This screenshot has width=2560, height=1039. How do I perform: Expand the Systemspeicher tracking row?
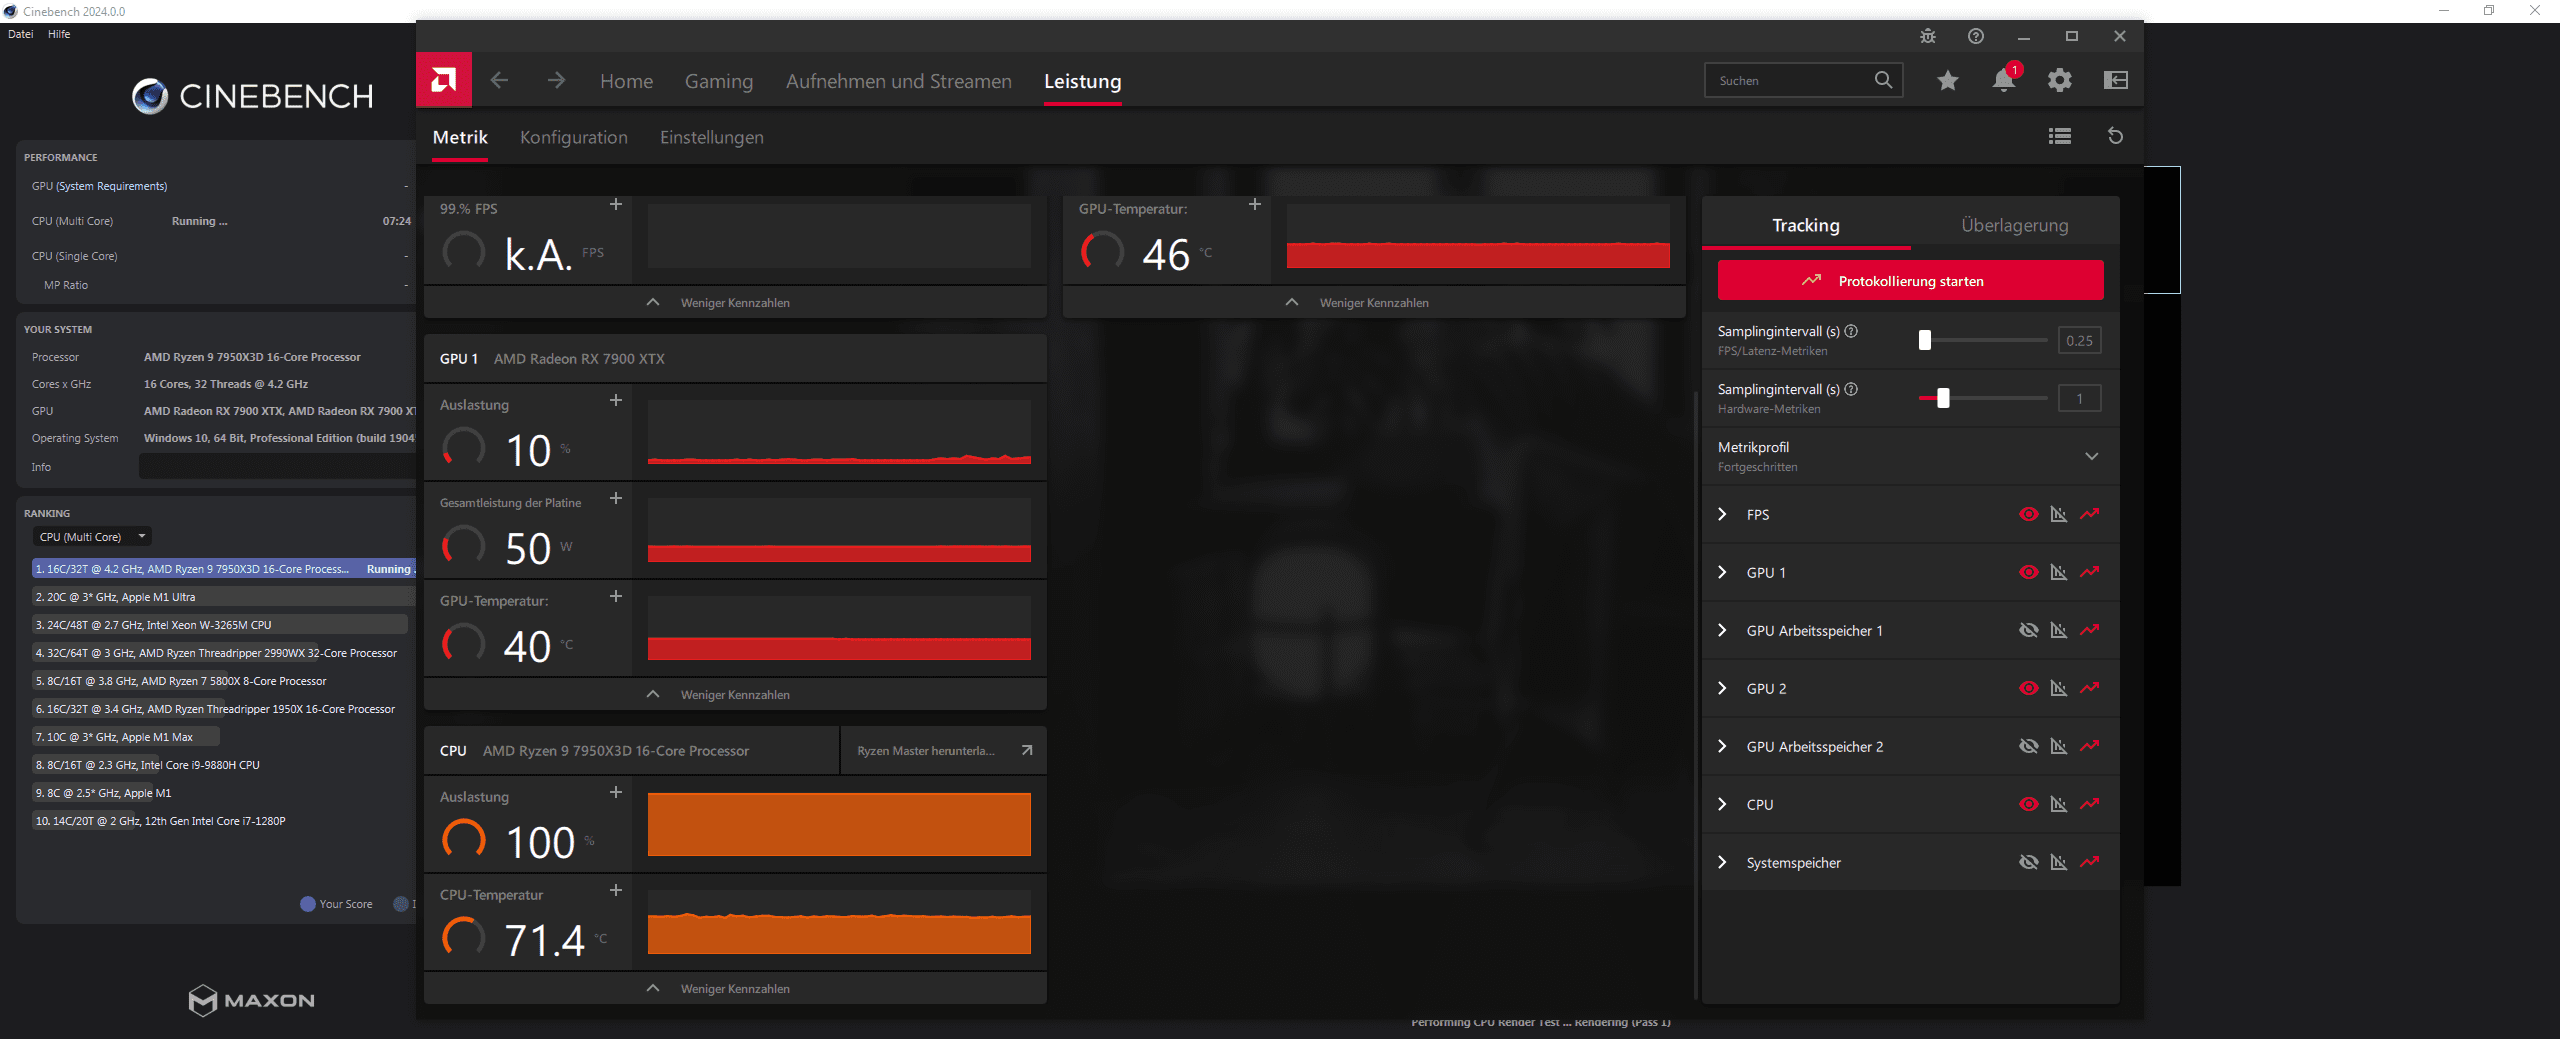click(x=1722, y=862)
